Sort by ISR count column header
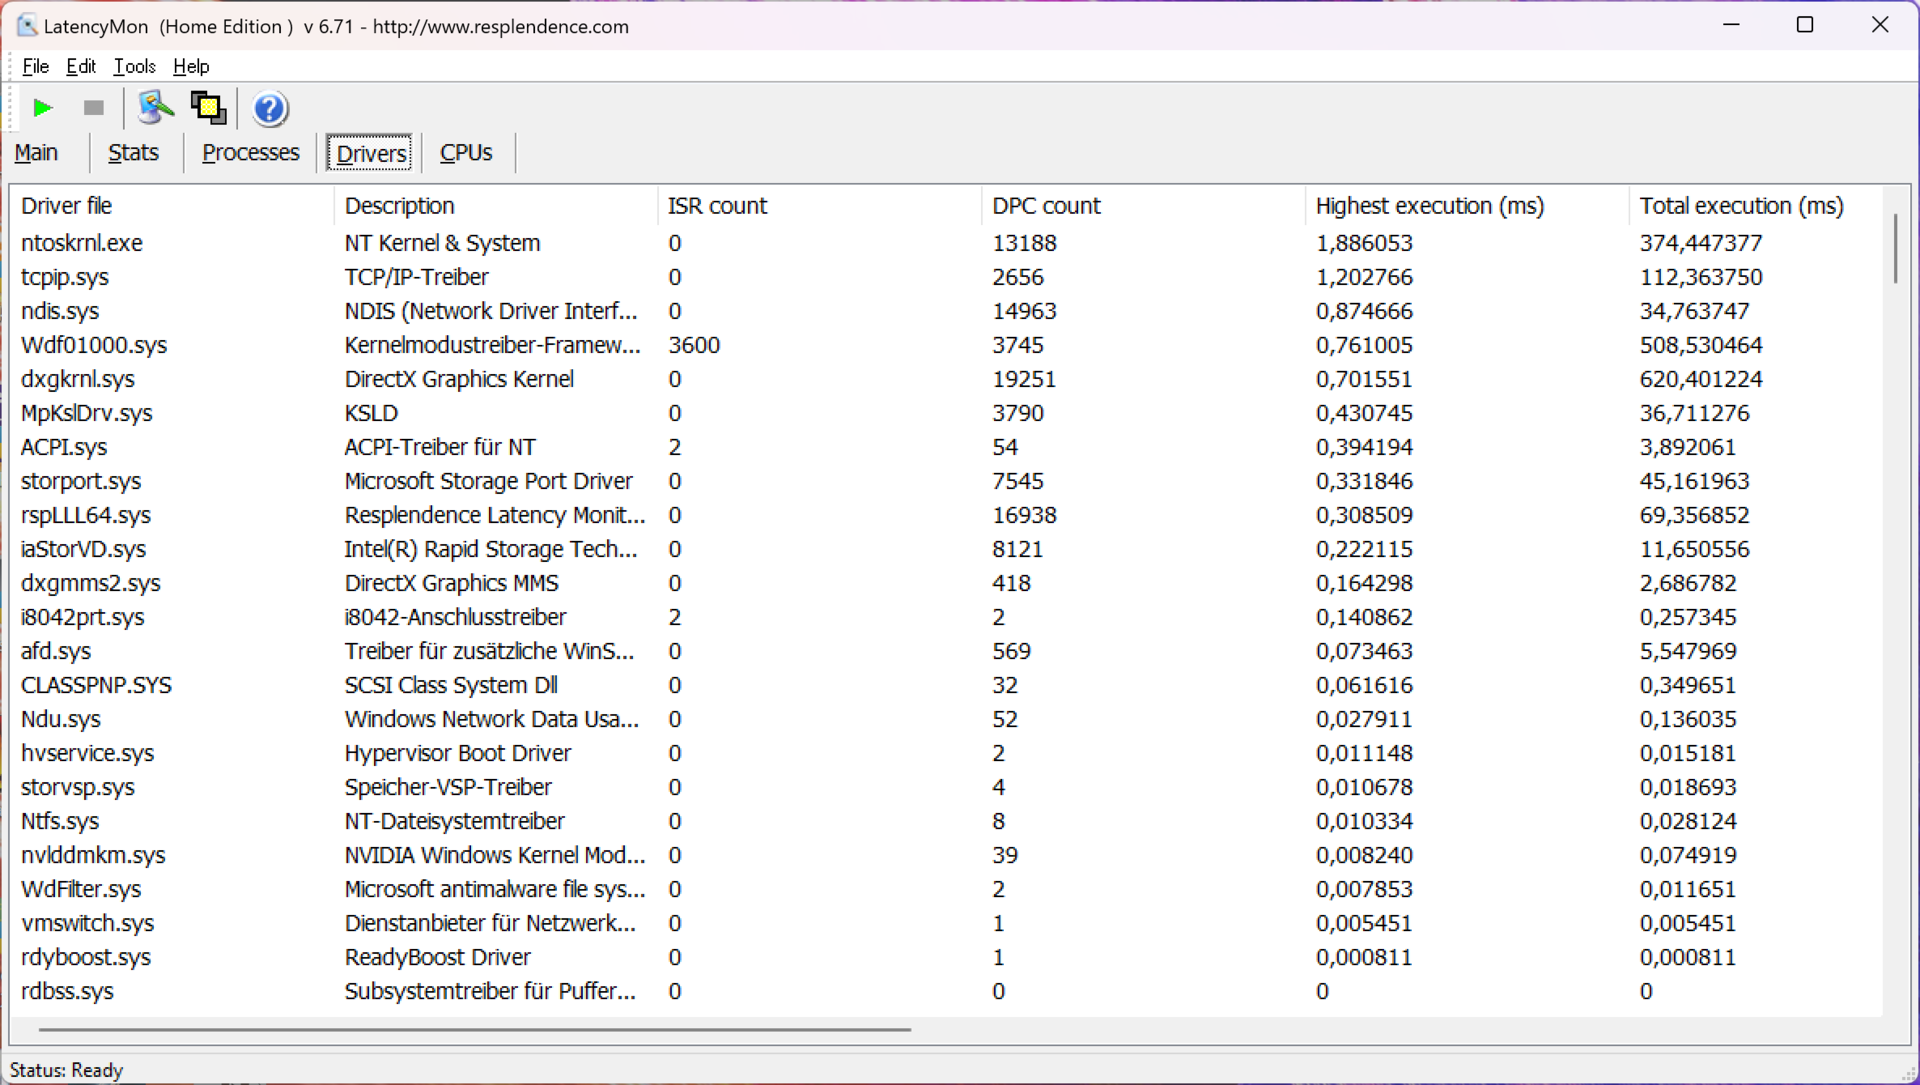 (x=717, y=206)
